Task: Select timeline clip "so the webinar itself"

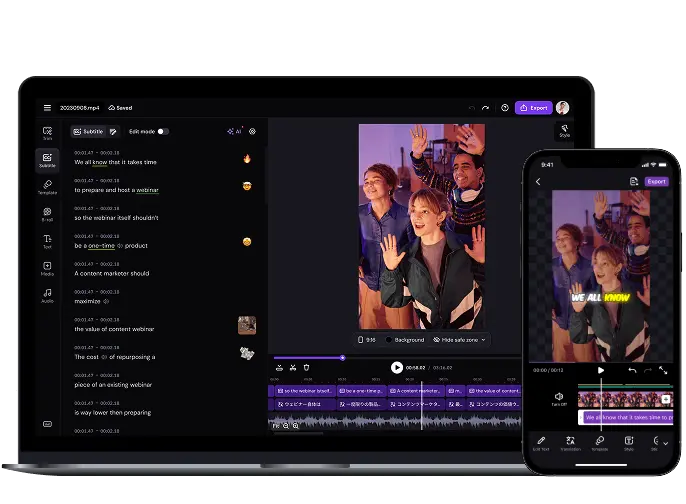Action: [304, 391]
